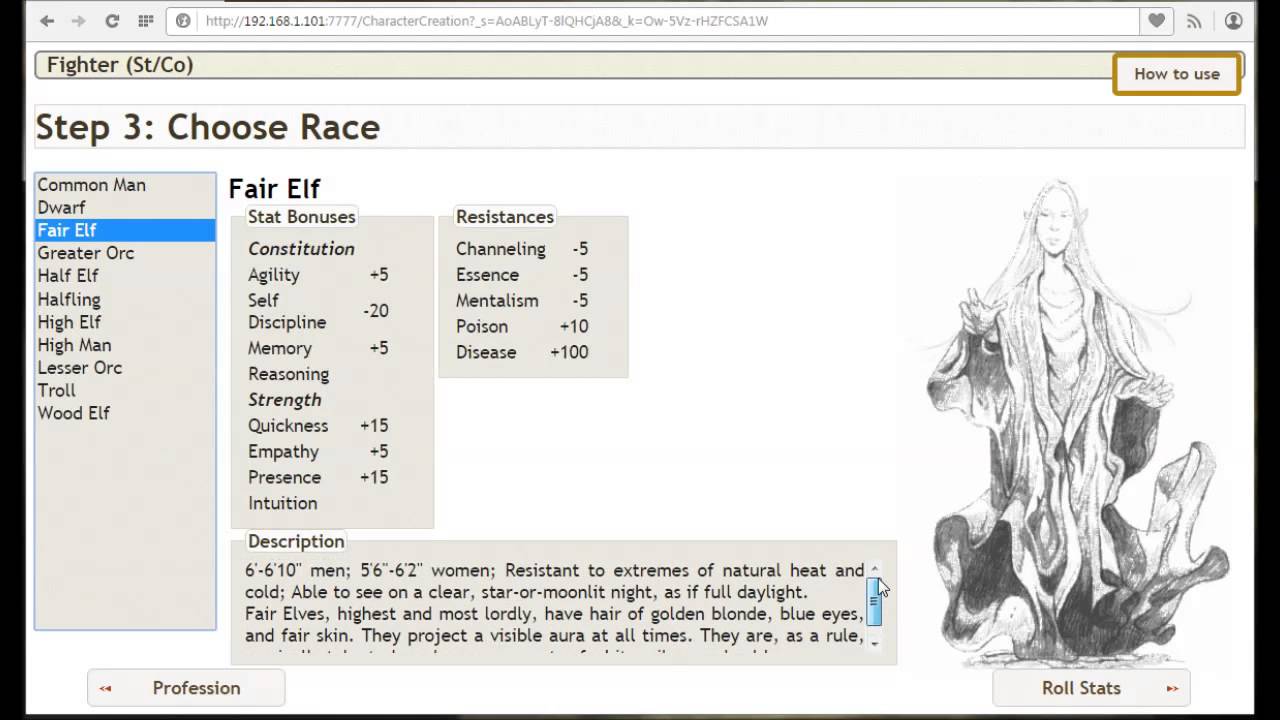Click the description scrollbar down arrow

click(874, 644)
